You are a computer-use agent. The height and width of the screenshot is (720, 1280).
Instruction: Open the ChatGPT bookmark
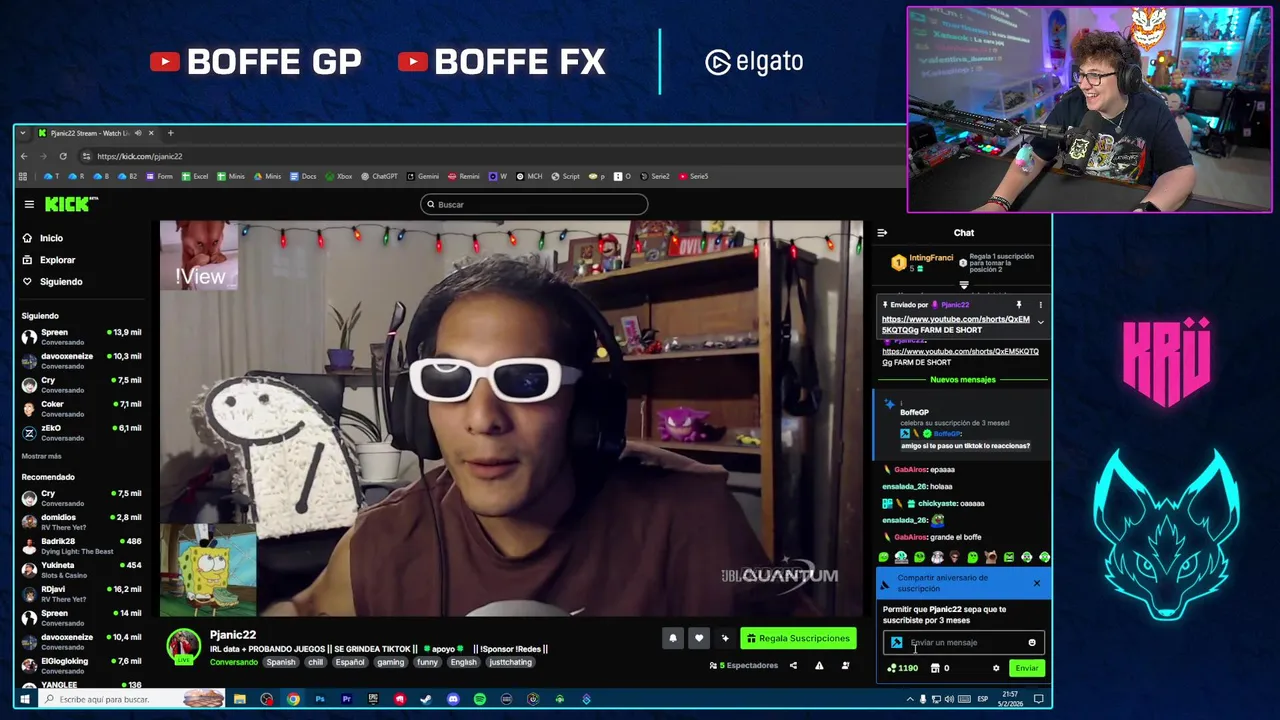tap(379, 176)
